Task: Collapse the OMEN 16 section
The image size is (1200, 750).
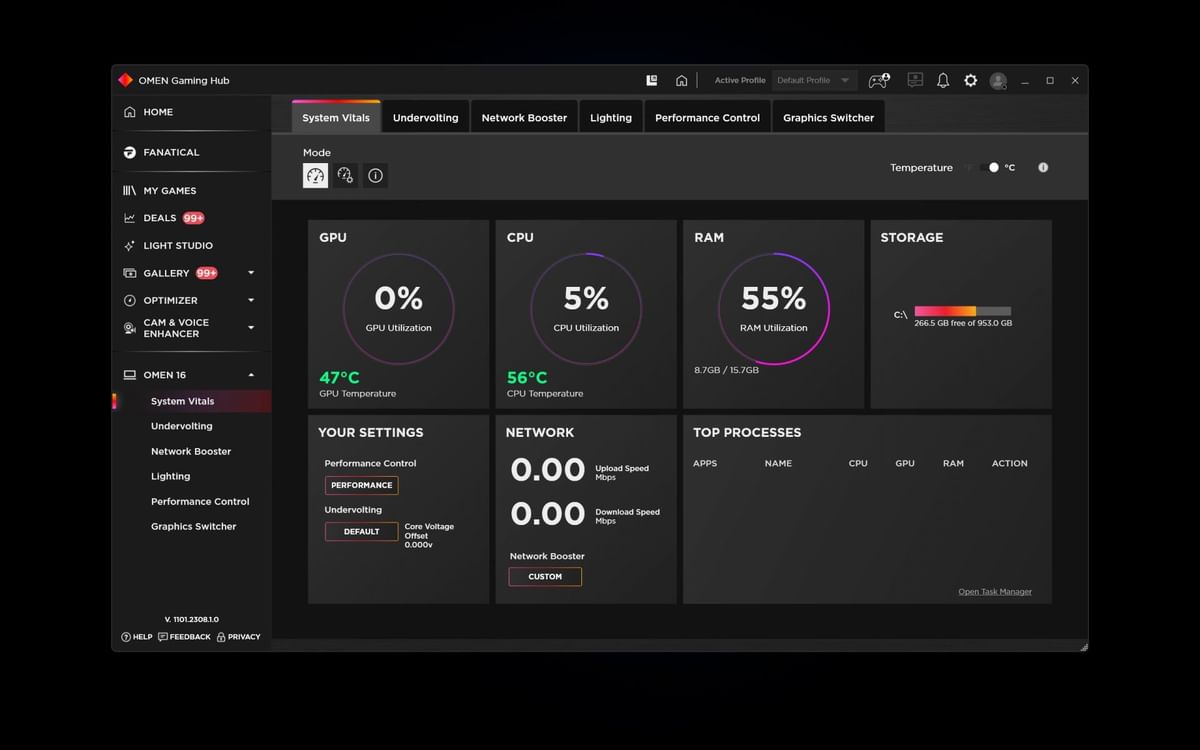Action: point(253,374)
